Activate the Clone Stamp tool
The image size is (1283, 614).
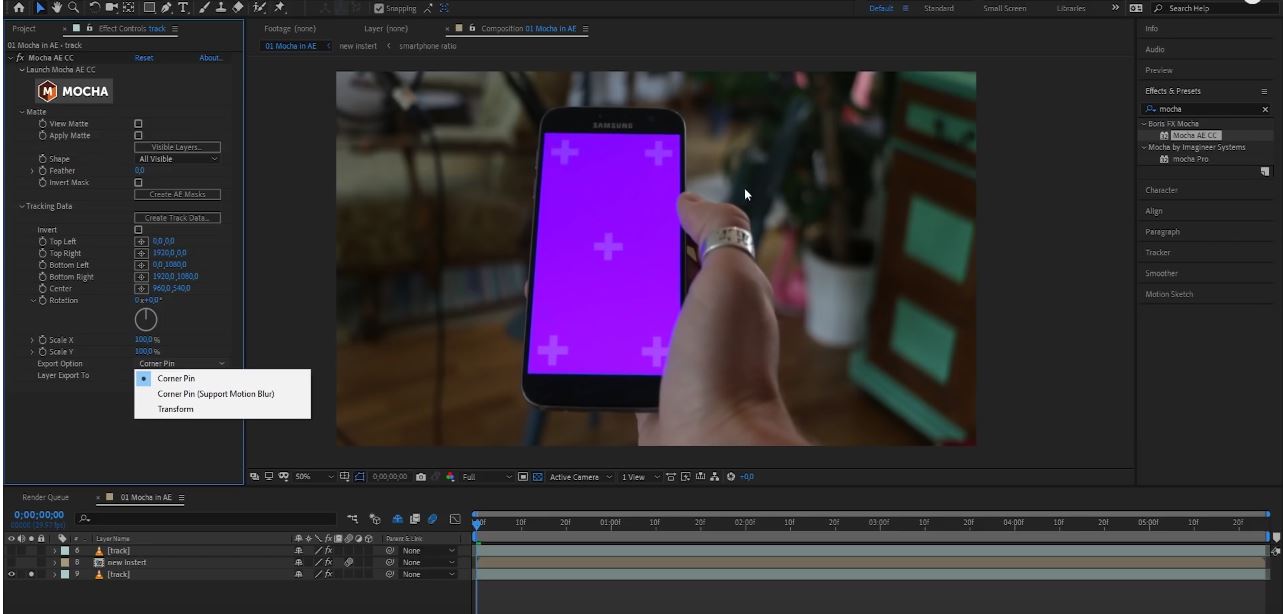[220, 8]
